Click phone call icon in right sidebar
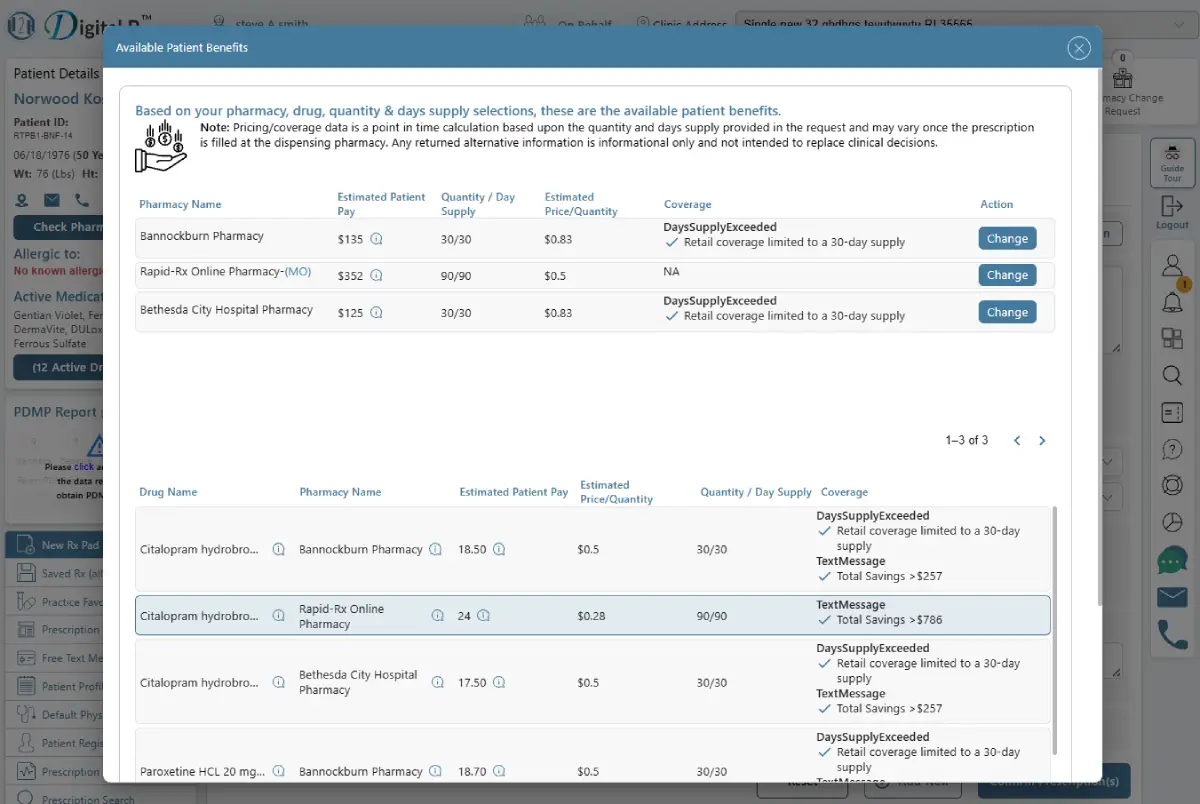1200x804 pixels. (1172, 635)
